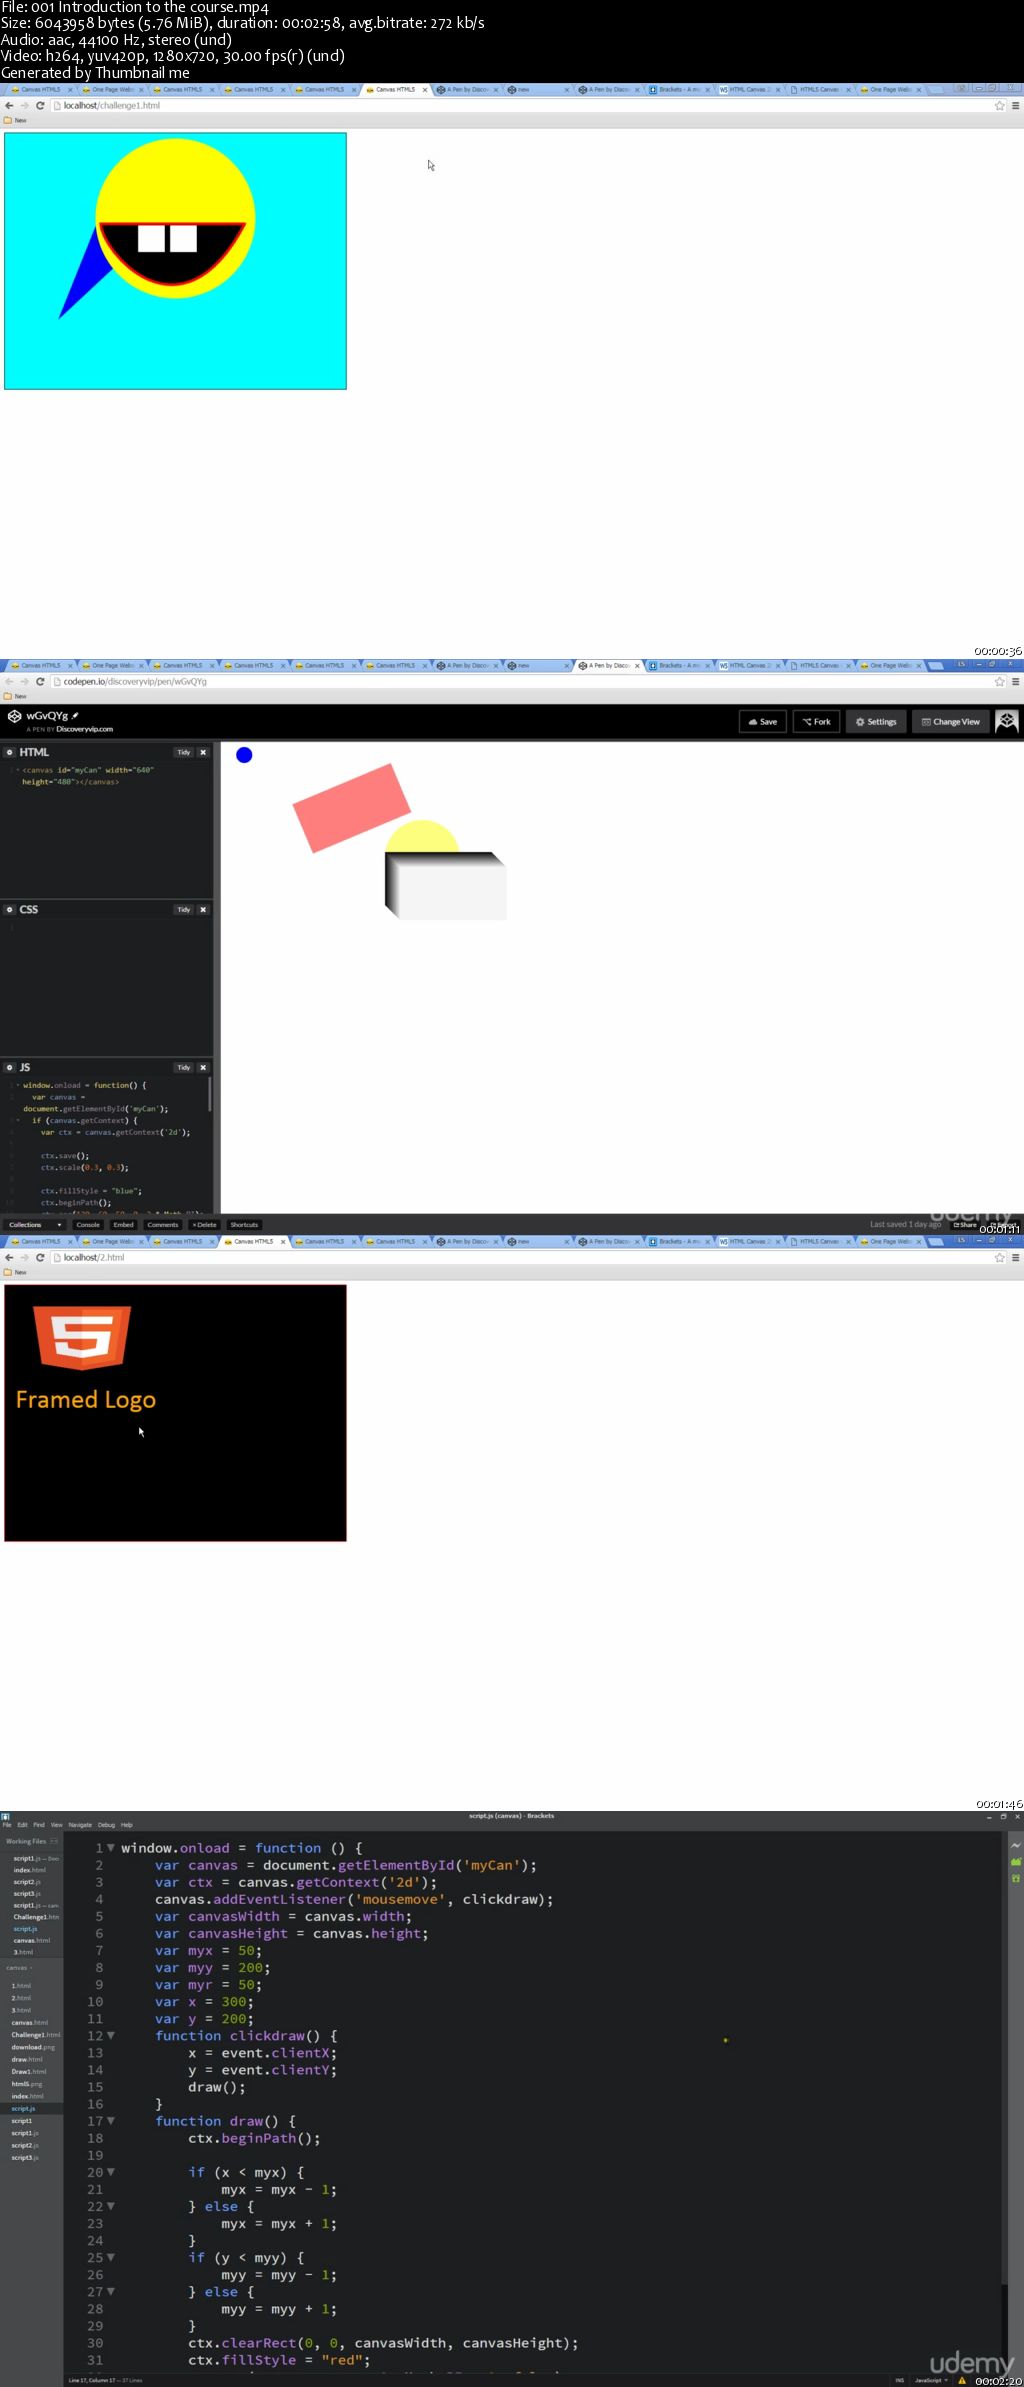
Task: Tidy the JS editor code
Action: [183, 1067]
